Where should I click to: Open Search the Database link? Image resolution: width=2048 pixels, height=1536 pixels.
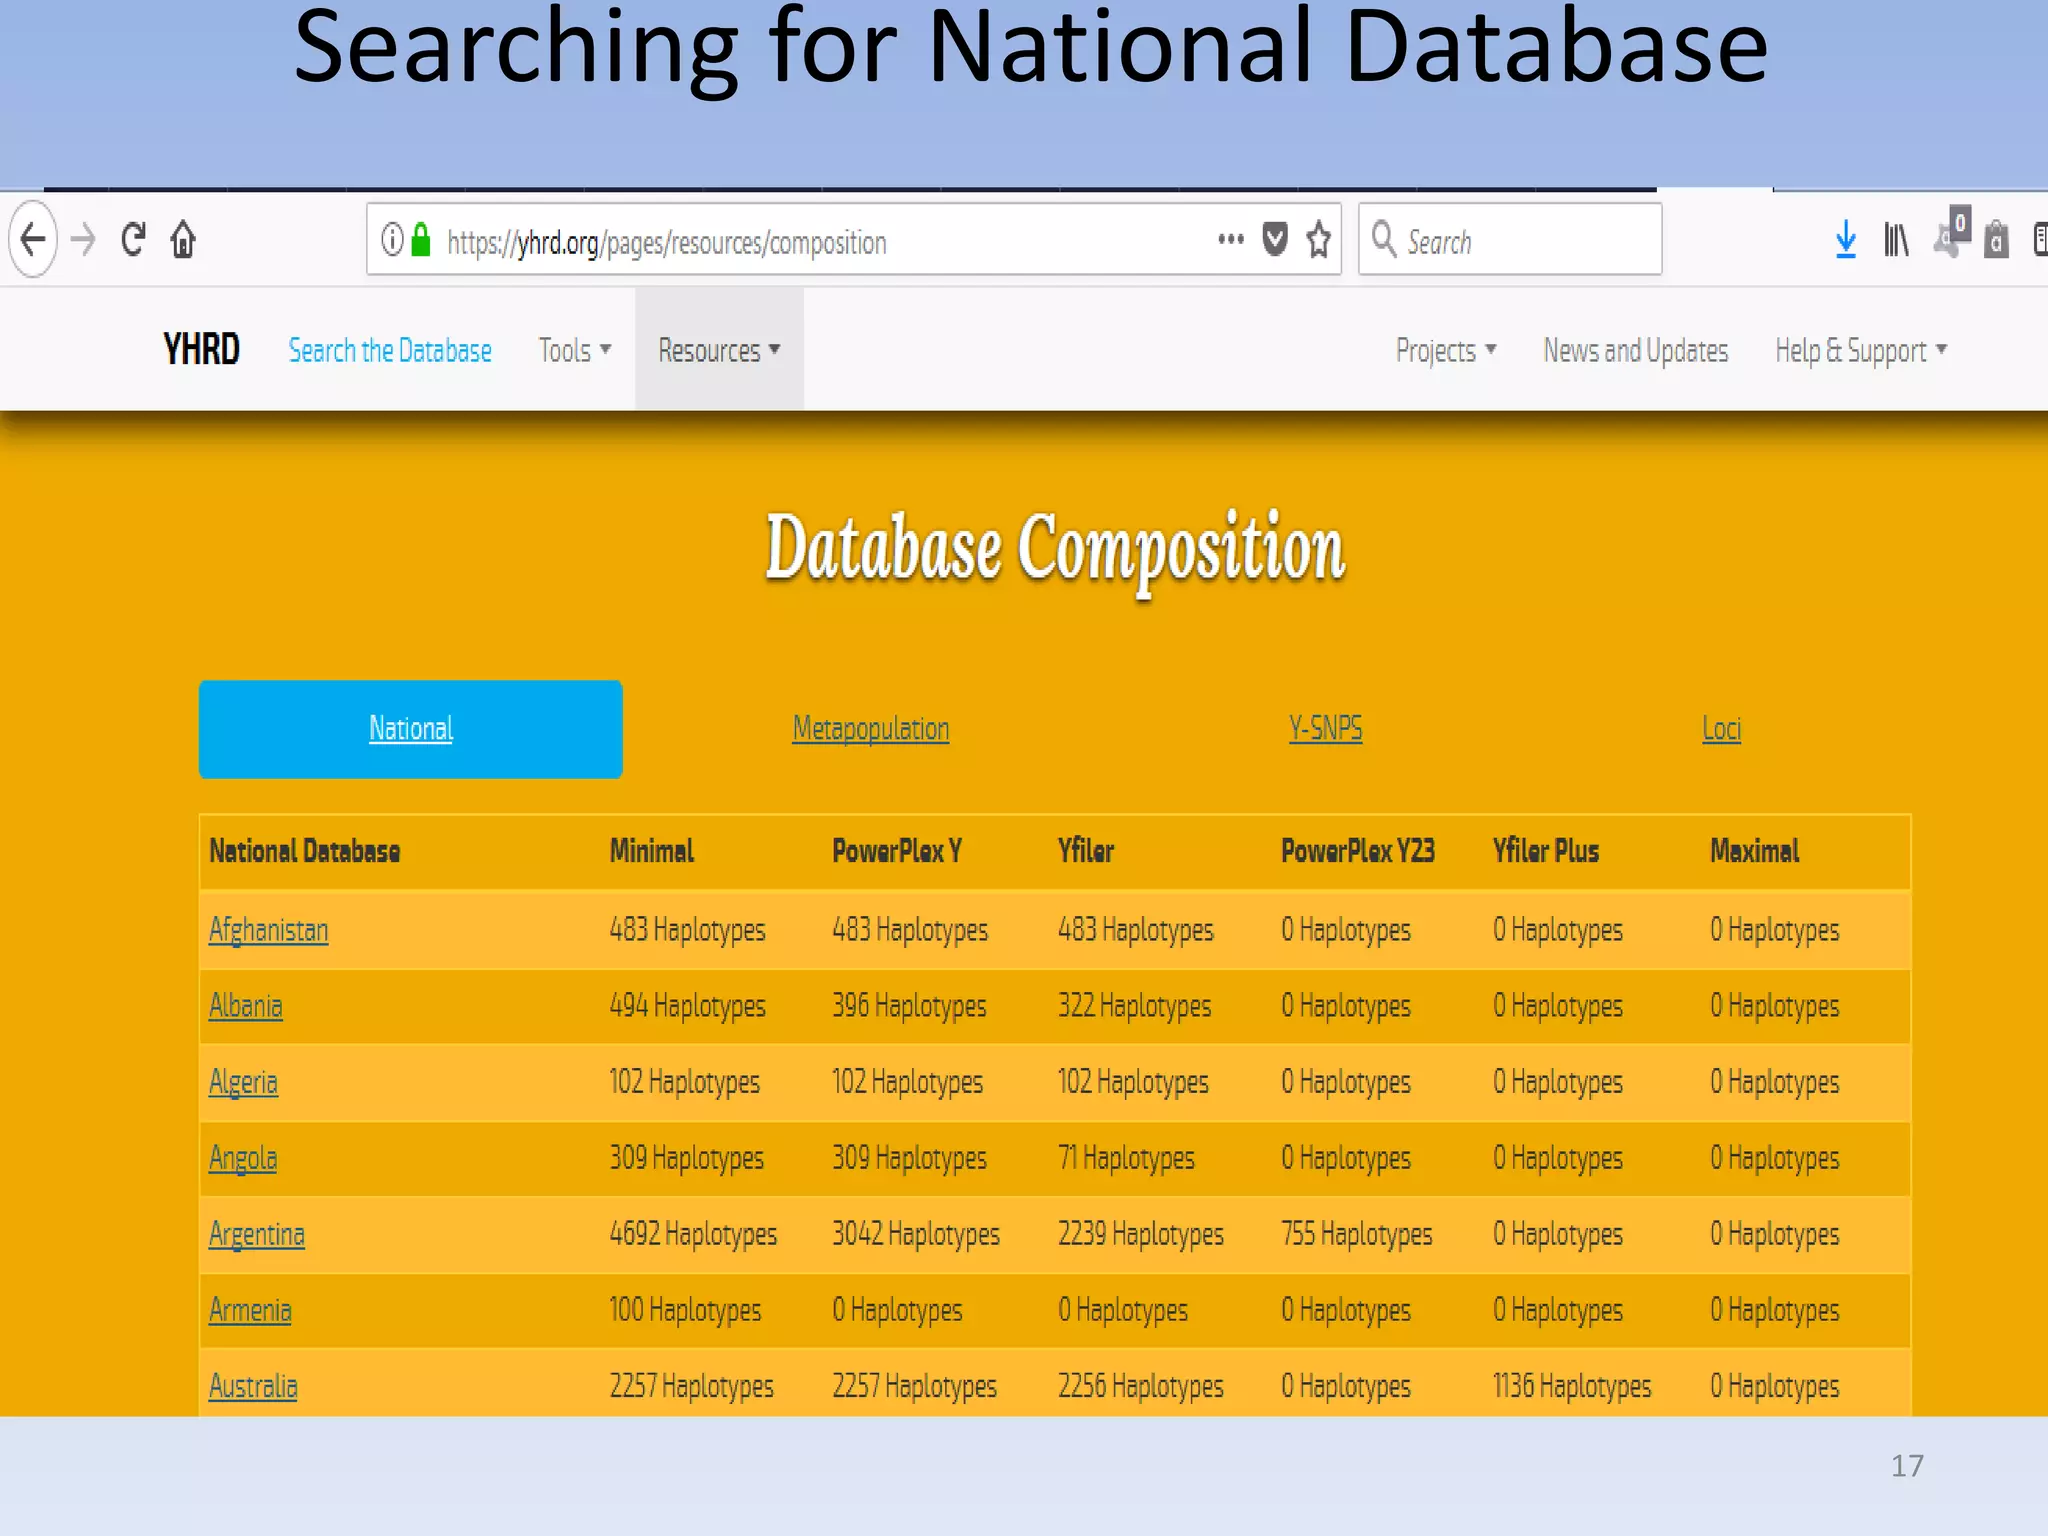tap(390, 351)
